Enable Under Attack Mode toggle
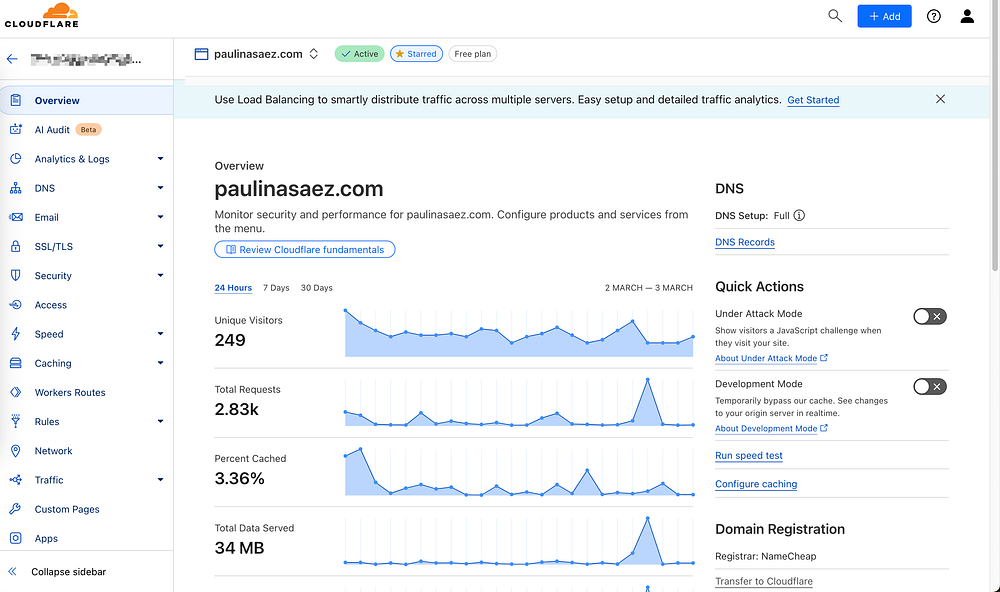 [930, 317]
